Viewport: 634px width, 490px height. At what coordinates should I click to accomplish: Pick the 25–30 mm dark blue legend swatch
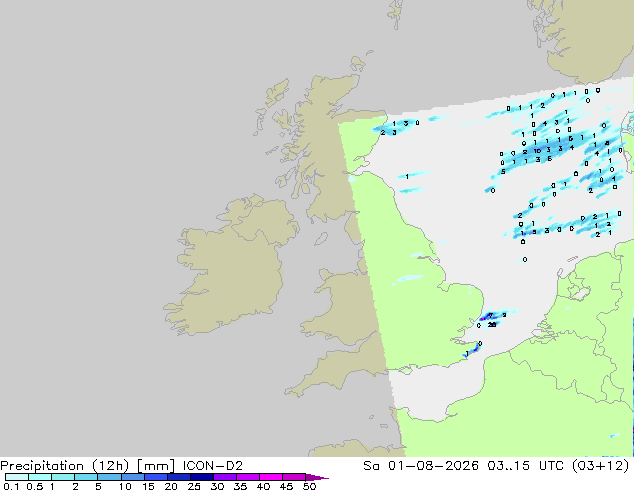[x=202, y=477]
